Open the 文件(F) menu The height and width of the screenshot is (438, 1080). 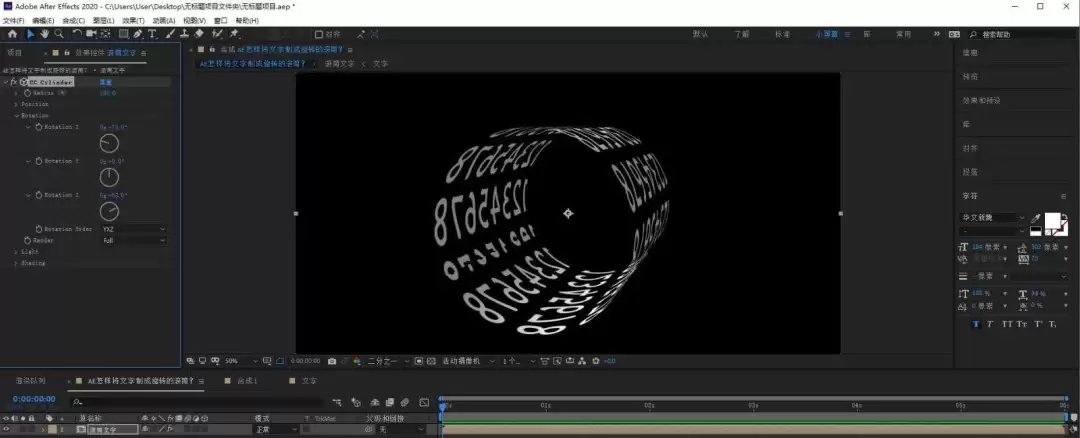pyautogui.click(x=13, y=21)
